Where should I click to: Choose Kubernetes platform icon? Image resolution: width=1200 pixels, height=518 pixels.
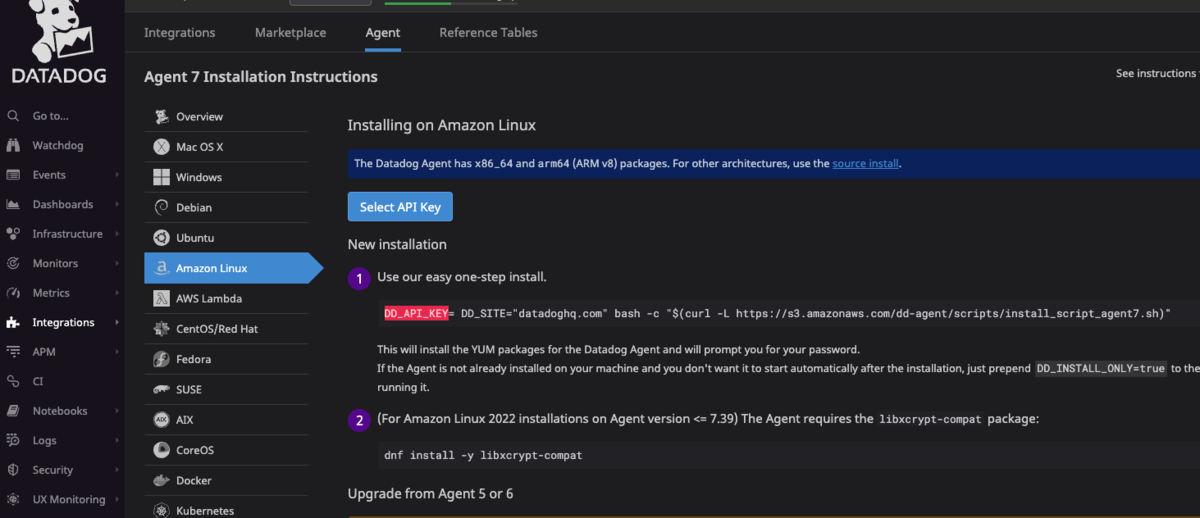[161, 510]
